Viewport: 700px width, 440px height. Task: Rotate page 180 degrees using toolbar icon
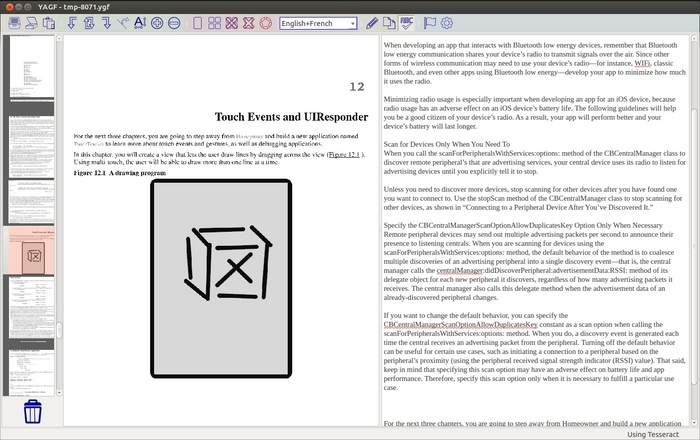[x=89, y=23]
